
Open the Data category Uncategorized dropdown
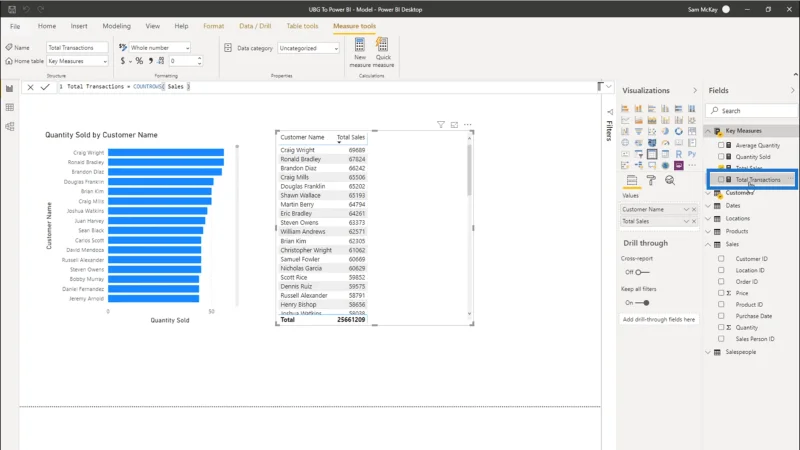308,48
